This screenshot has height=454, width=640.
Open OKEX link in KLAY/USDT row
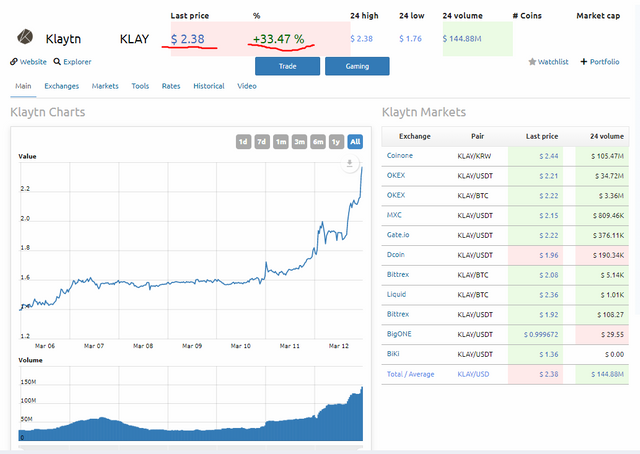point(396,175)
